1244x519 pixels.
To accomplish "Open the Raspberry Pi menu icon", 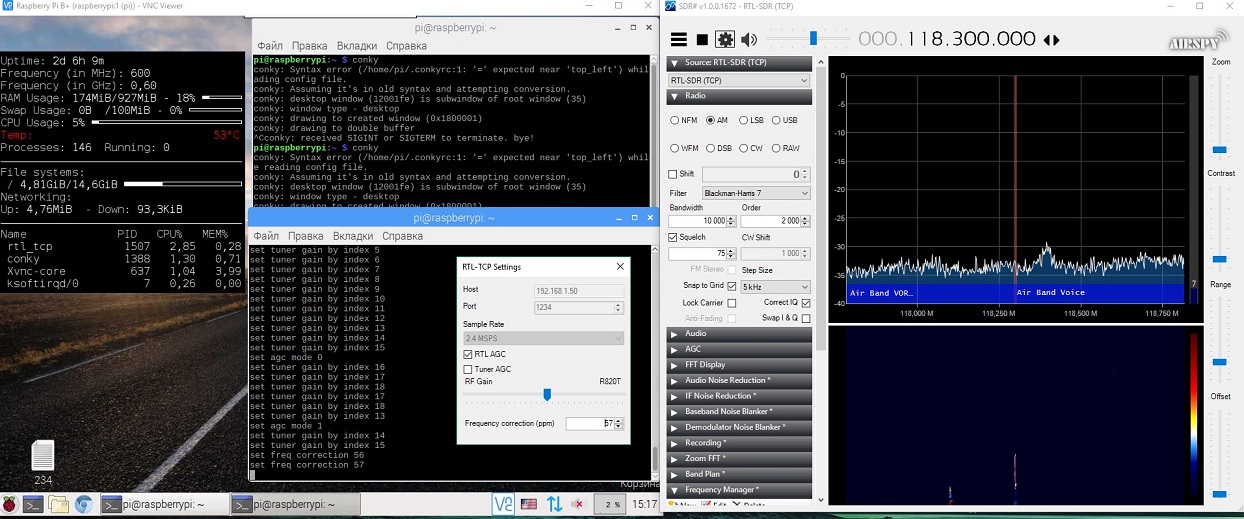I will [x=10, y=505].
